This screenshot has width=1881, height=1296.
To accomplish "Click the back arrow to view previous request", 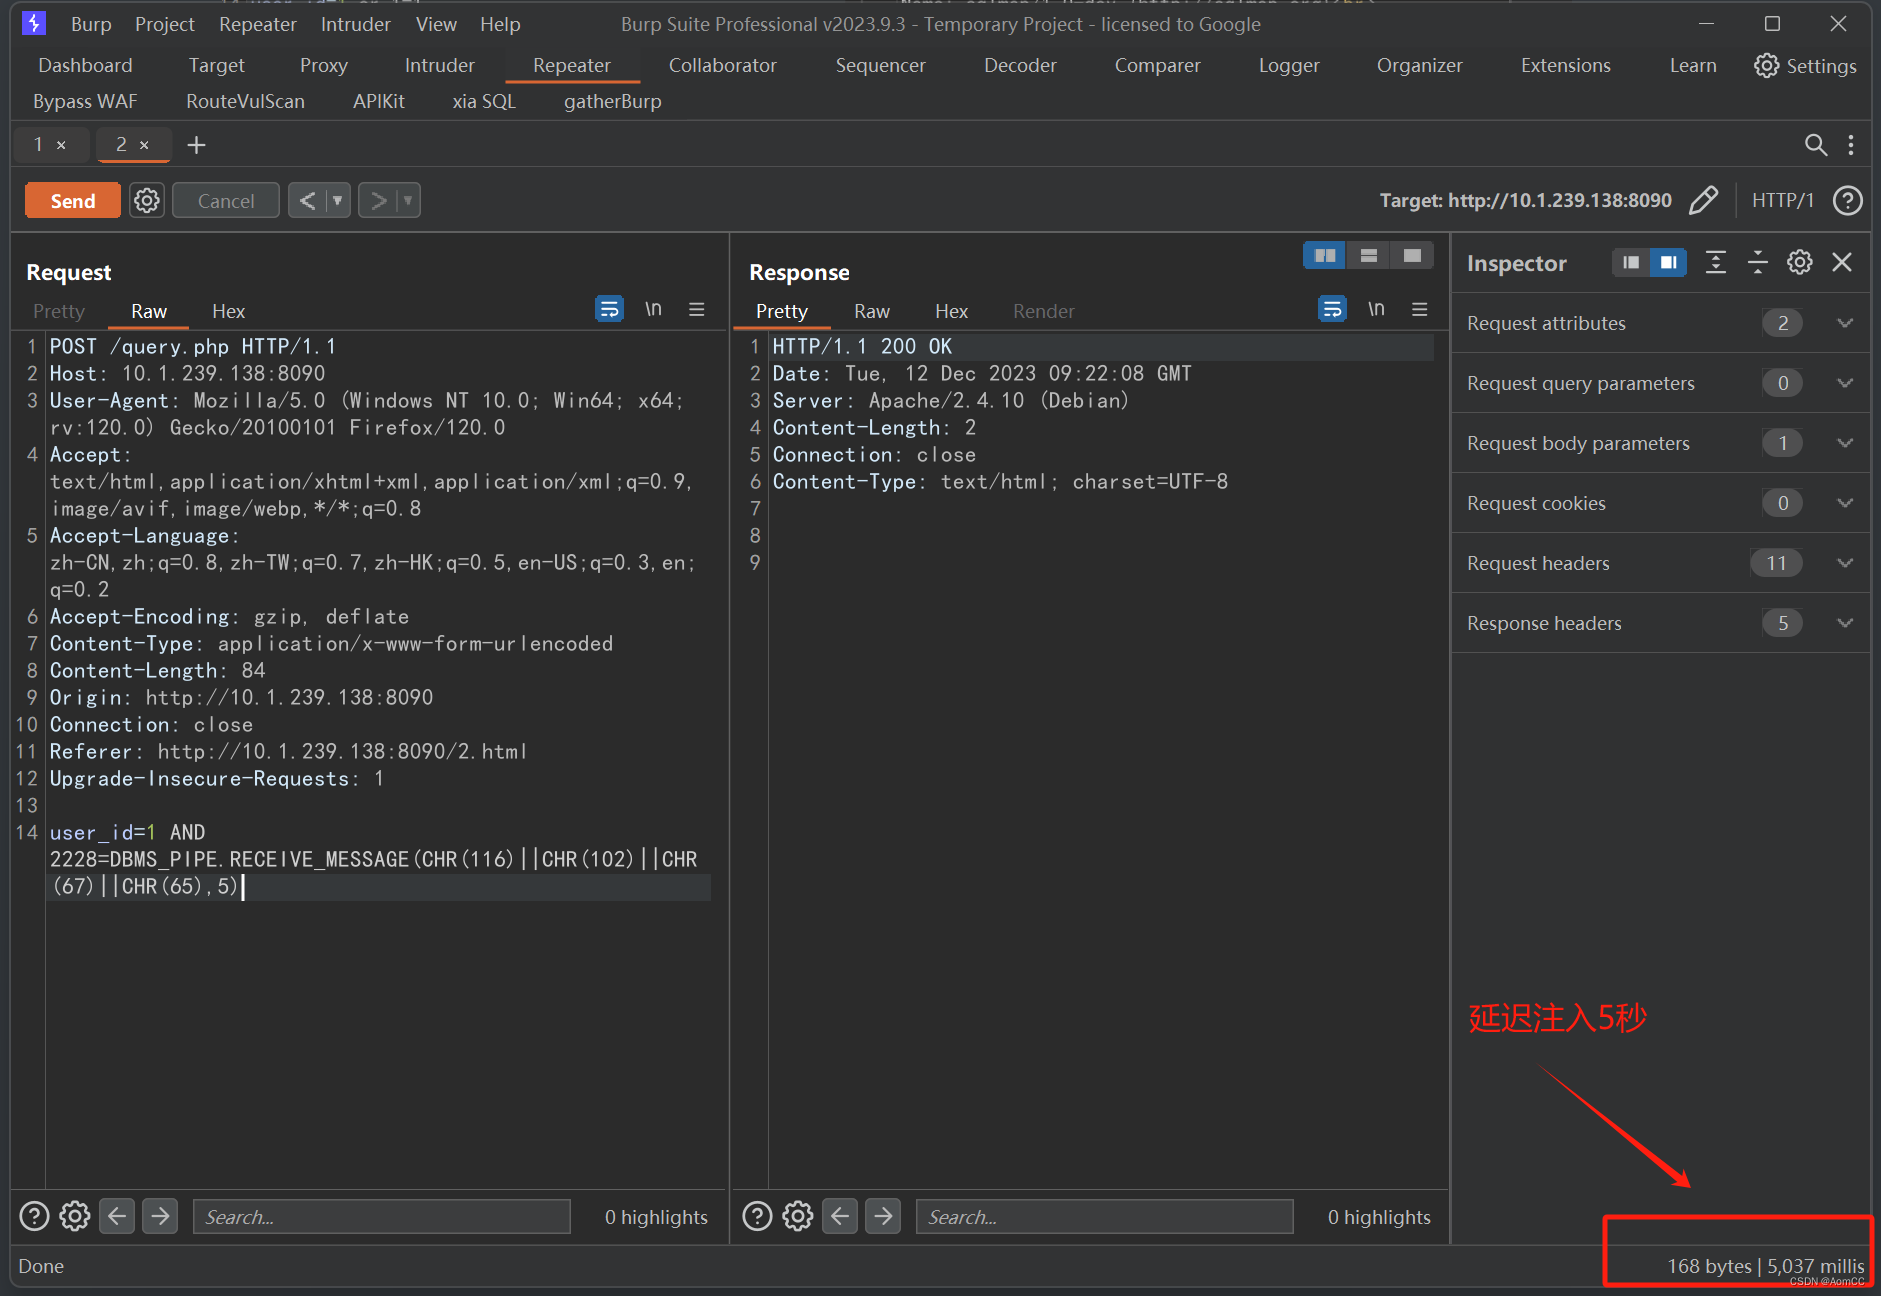I will tap(307, 200).
